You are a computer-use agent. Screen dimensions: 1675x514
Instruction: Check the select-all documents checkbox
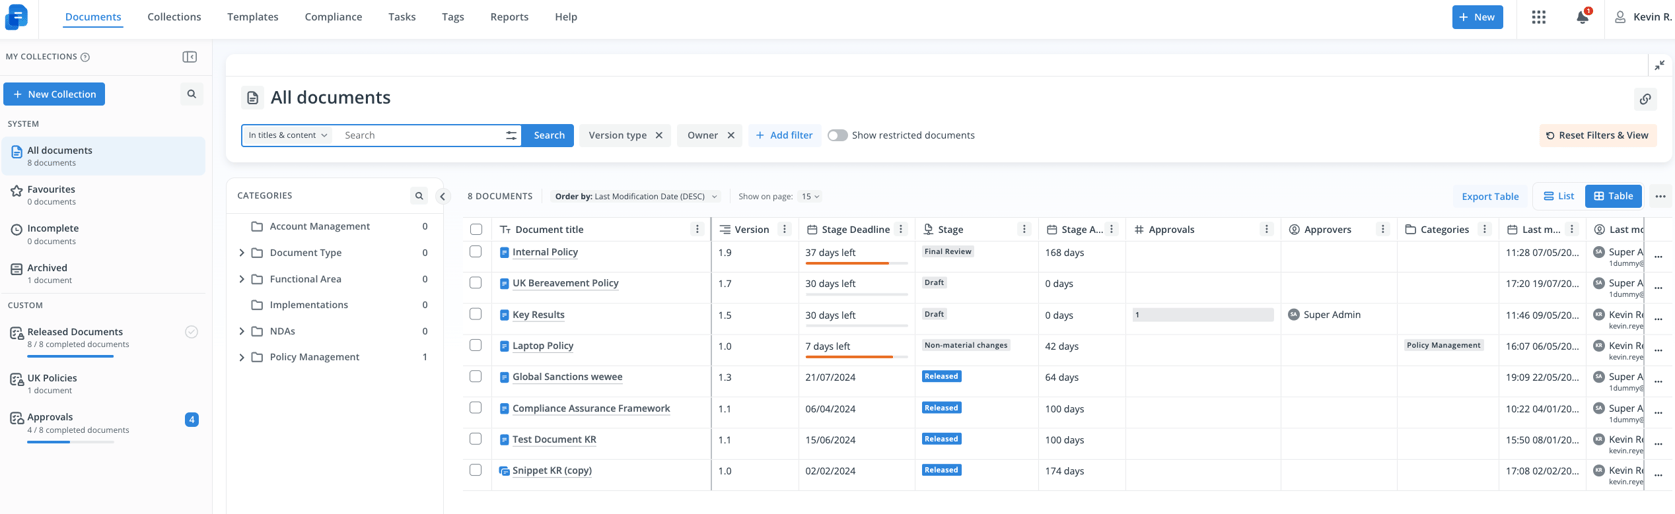476,229
